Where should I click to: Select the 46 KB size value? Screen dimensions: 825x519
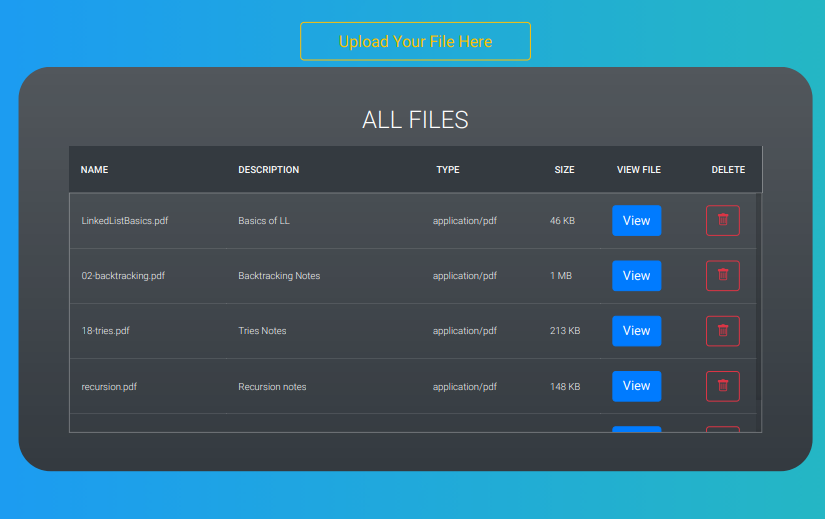point(562,221)
